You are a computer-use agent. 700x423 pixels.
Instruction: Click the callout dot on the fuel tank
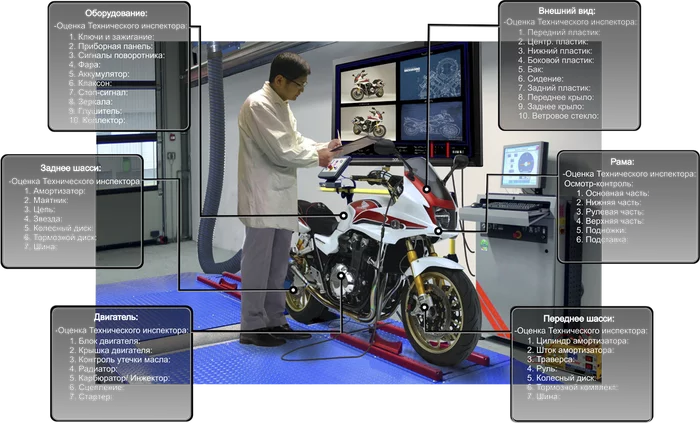click(x=343, y=216)
